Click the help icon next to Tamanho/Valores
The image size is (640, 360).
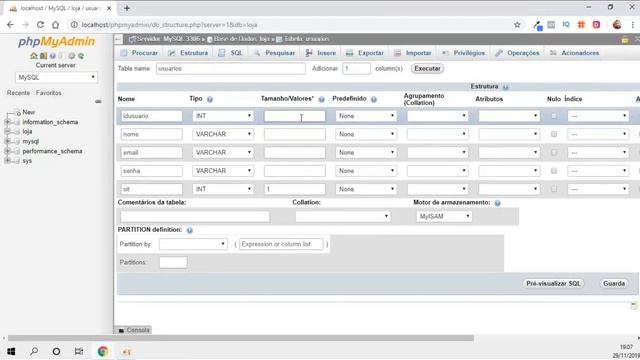coord(322,99)
